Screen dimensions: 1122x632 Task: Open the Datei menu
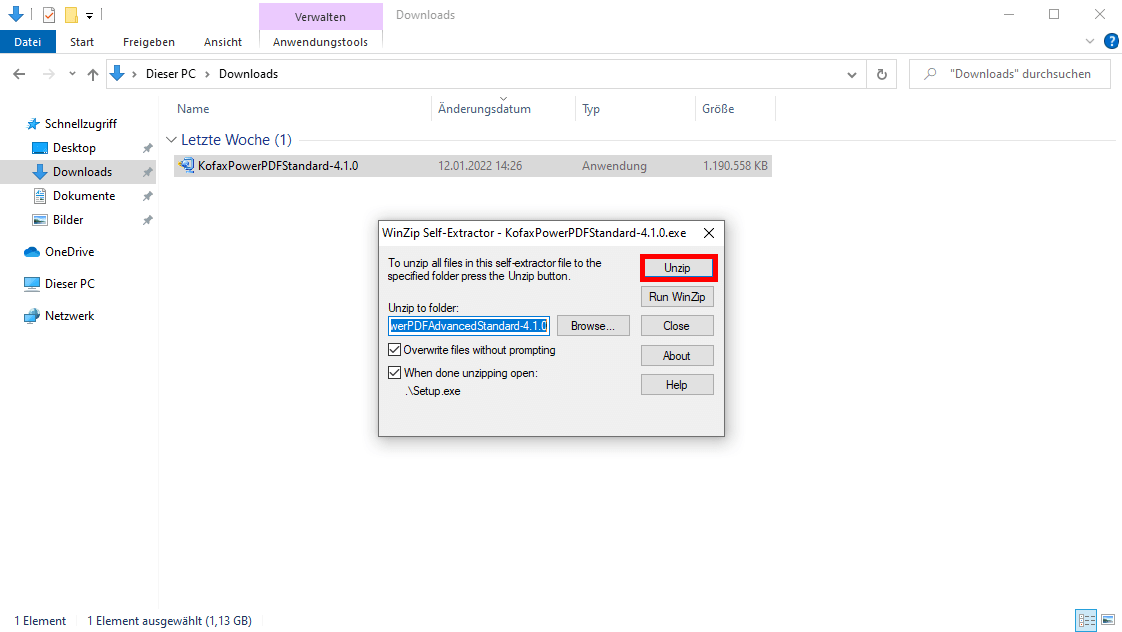tap(28, 42)
